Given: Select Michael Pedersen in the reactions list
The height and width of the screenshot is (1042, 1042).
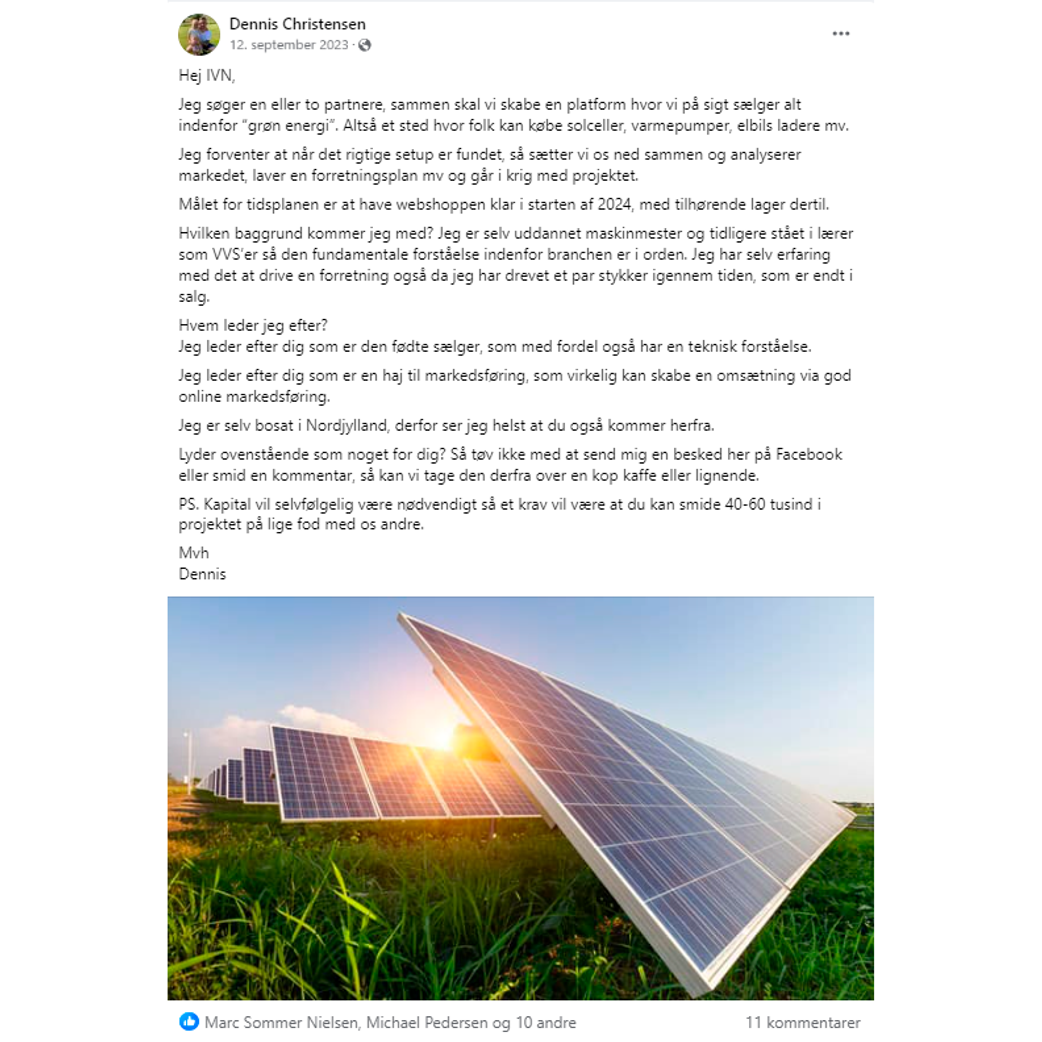Looking at the screenshot, I should click(428, 1022).
